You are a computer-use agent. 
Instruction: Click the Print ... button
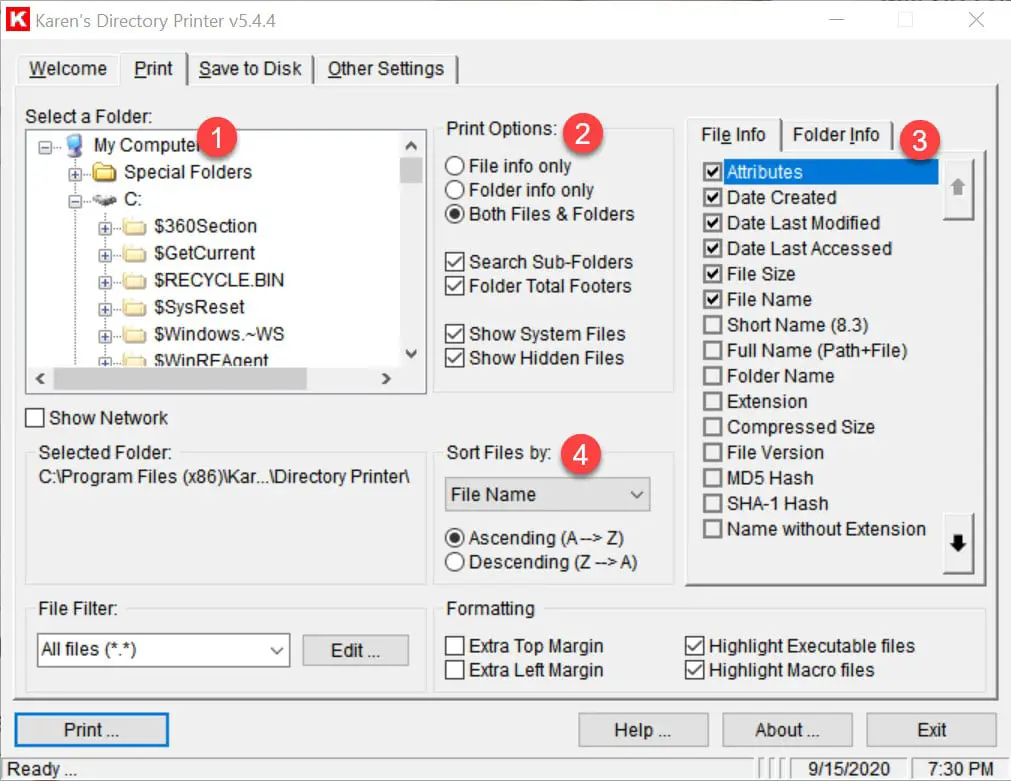click(92, 730)
